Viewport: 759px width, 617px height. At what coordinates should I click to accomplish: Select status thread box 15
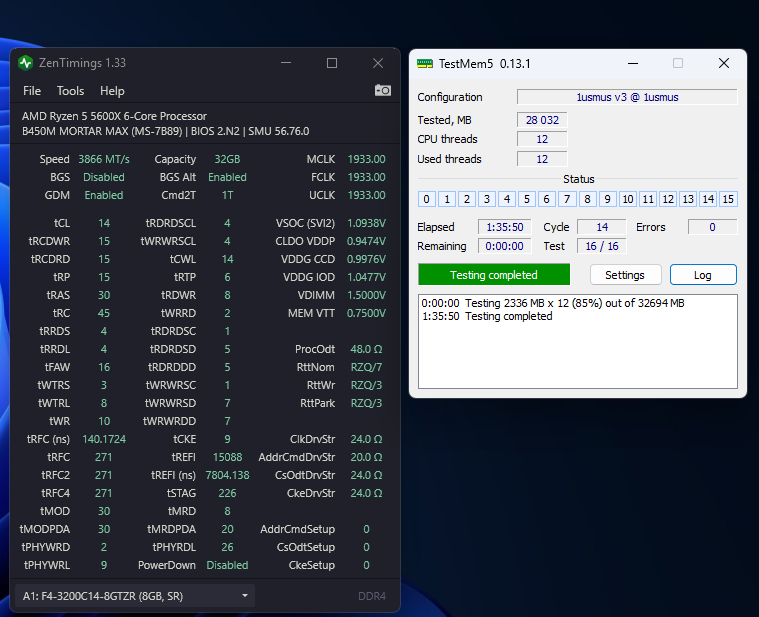728,199
